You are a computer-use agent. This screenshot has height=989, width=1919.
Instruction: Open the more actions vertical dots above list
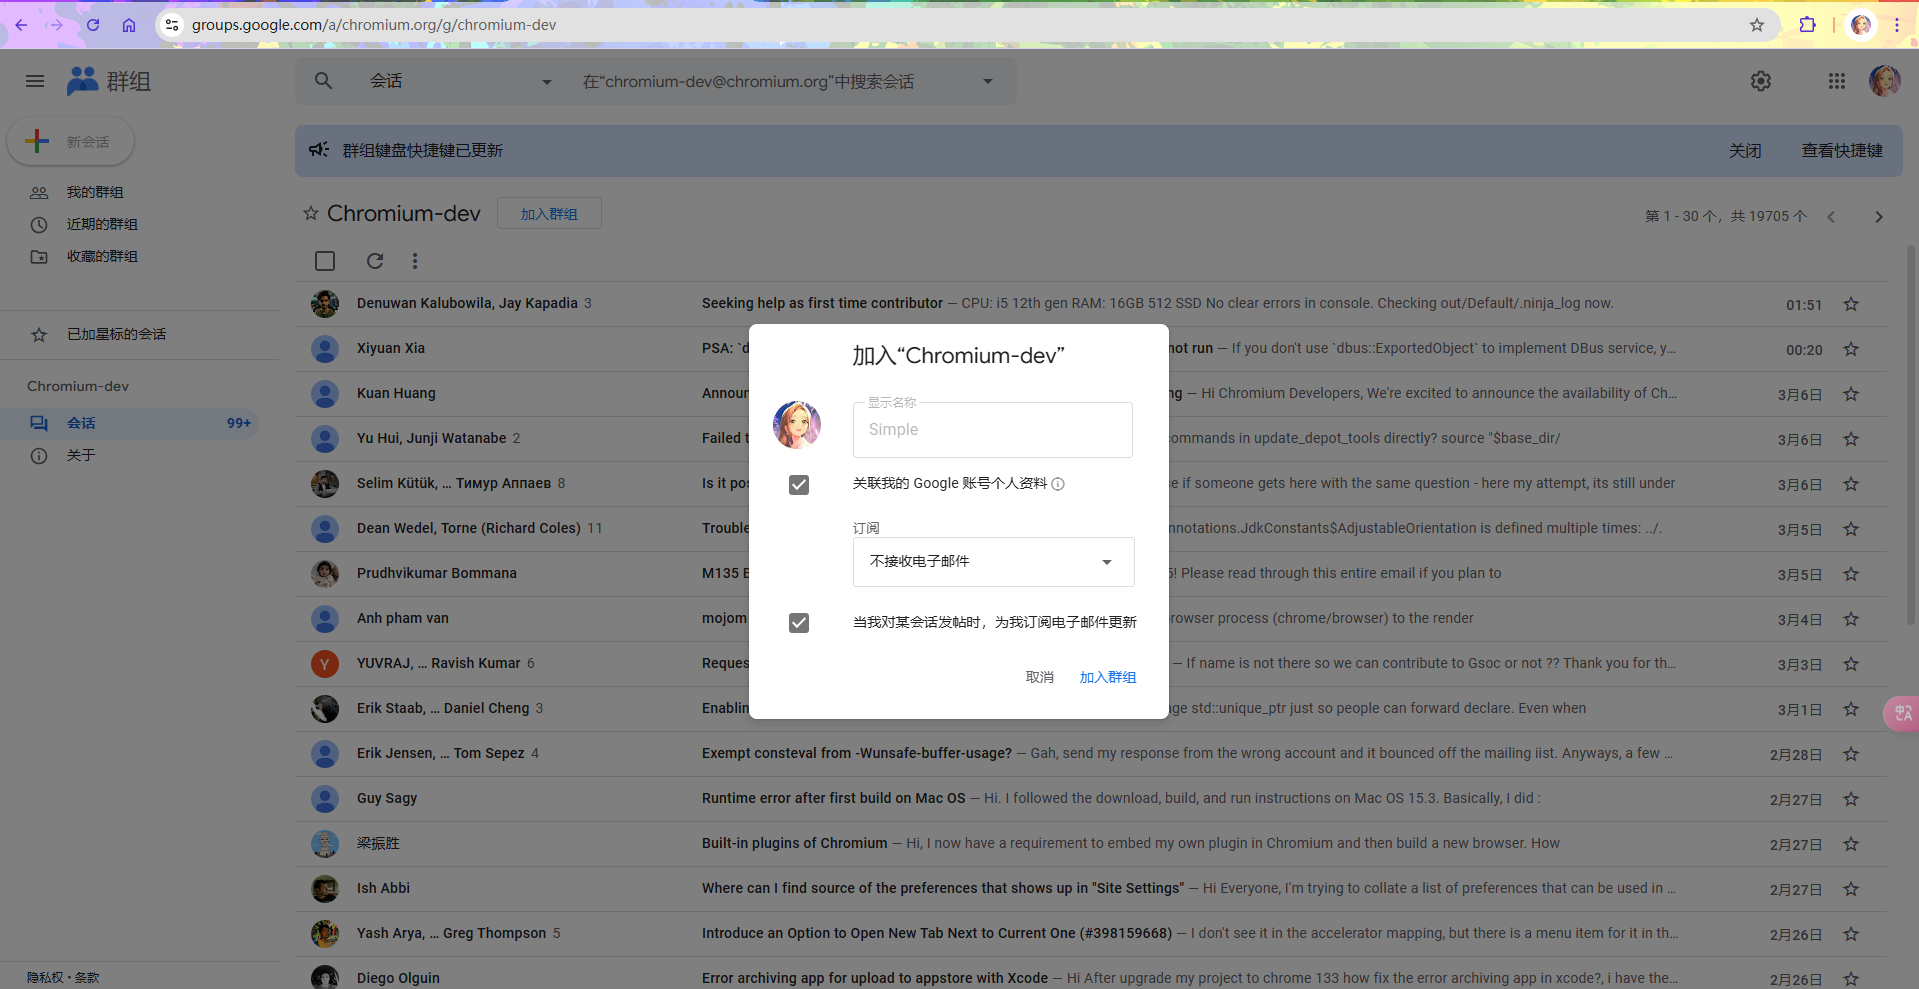click(x=415, y=261)
